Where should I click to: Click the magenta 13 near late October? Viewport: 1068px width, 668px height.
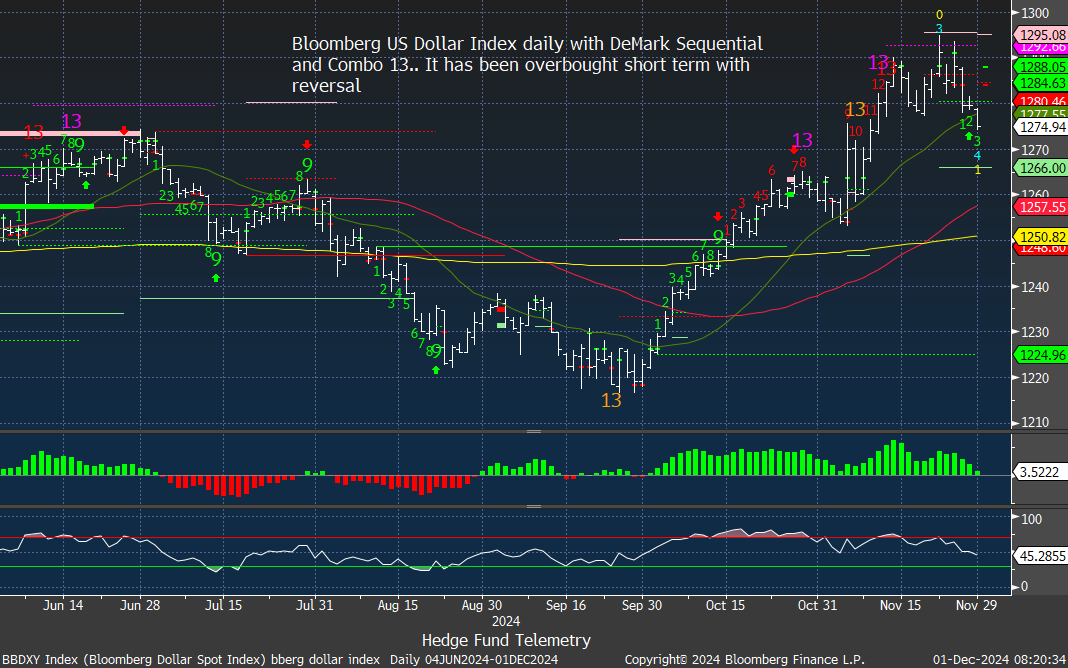(802, 140)
